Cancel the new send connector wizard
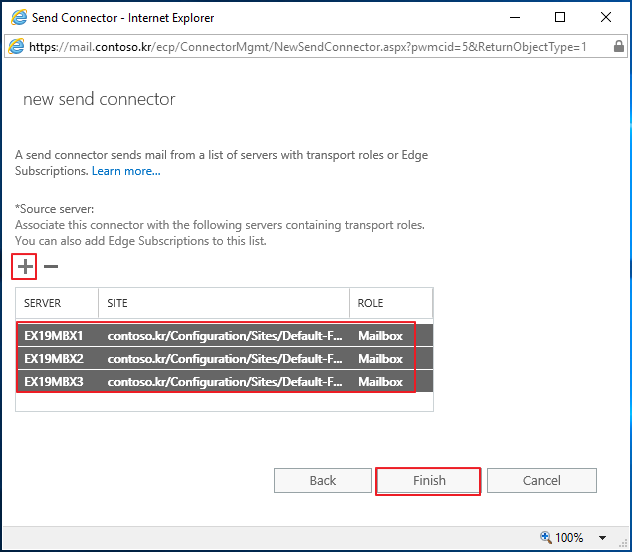This screenshot has width=632, height=552. pyautogui.click(x=542, y=480)
